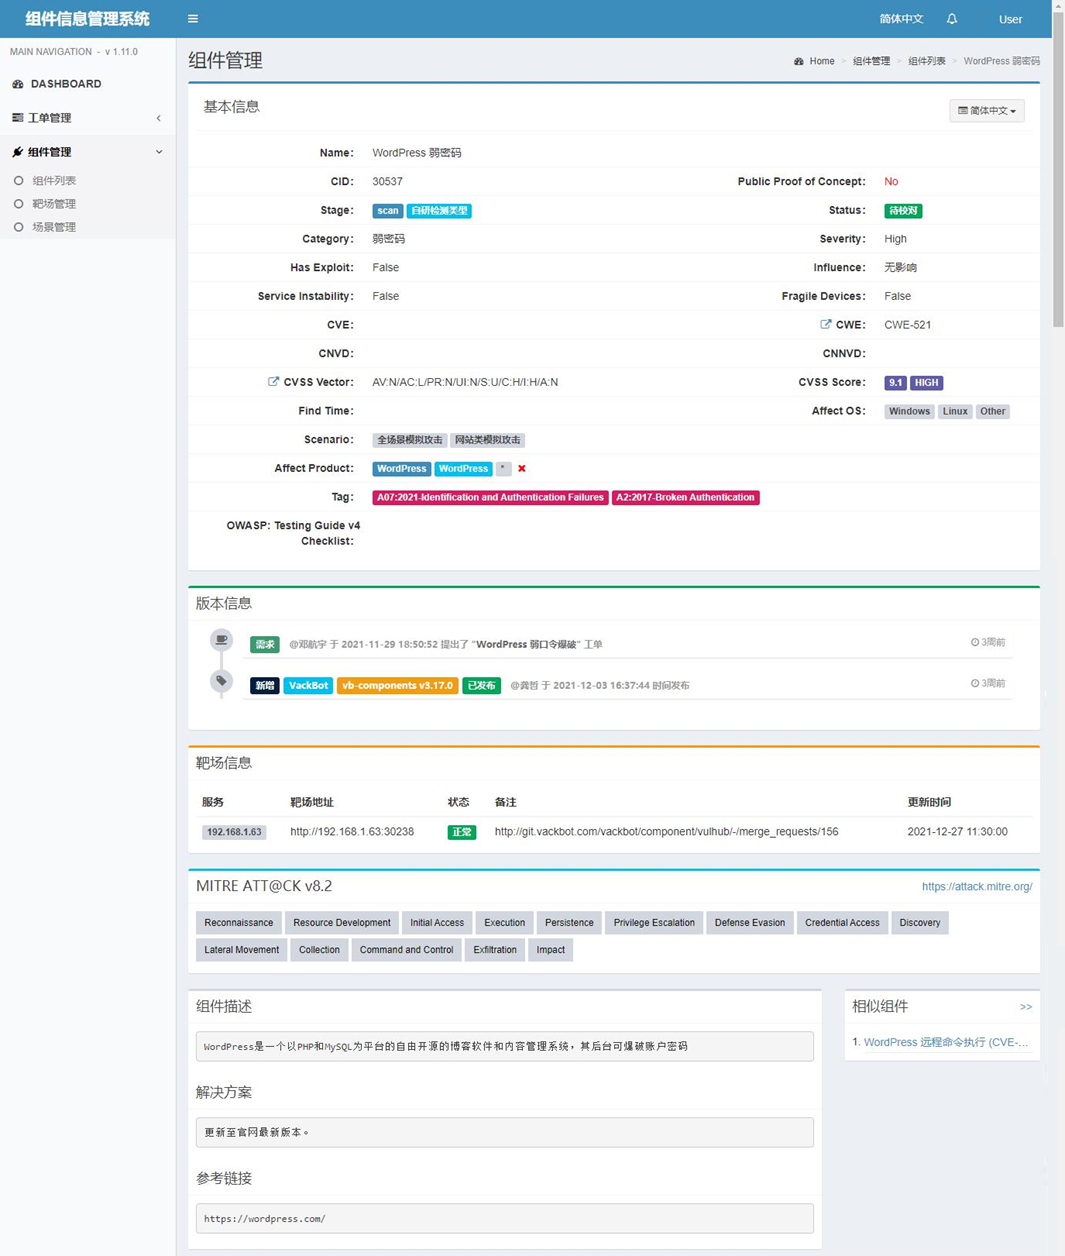Select the Initial Access ATT&CK tactic
Screen dimensions: 1065x1256
click(x=437, y=923)
